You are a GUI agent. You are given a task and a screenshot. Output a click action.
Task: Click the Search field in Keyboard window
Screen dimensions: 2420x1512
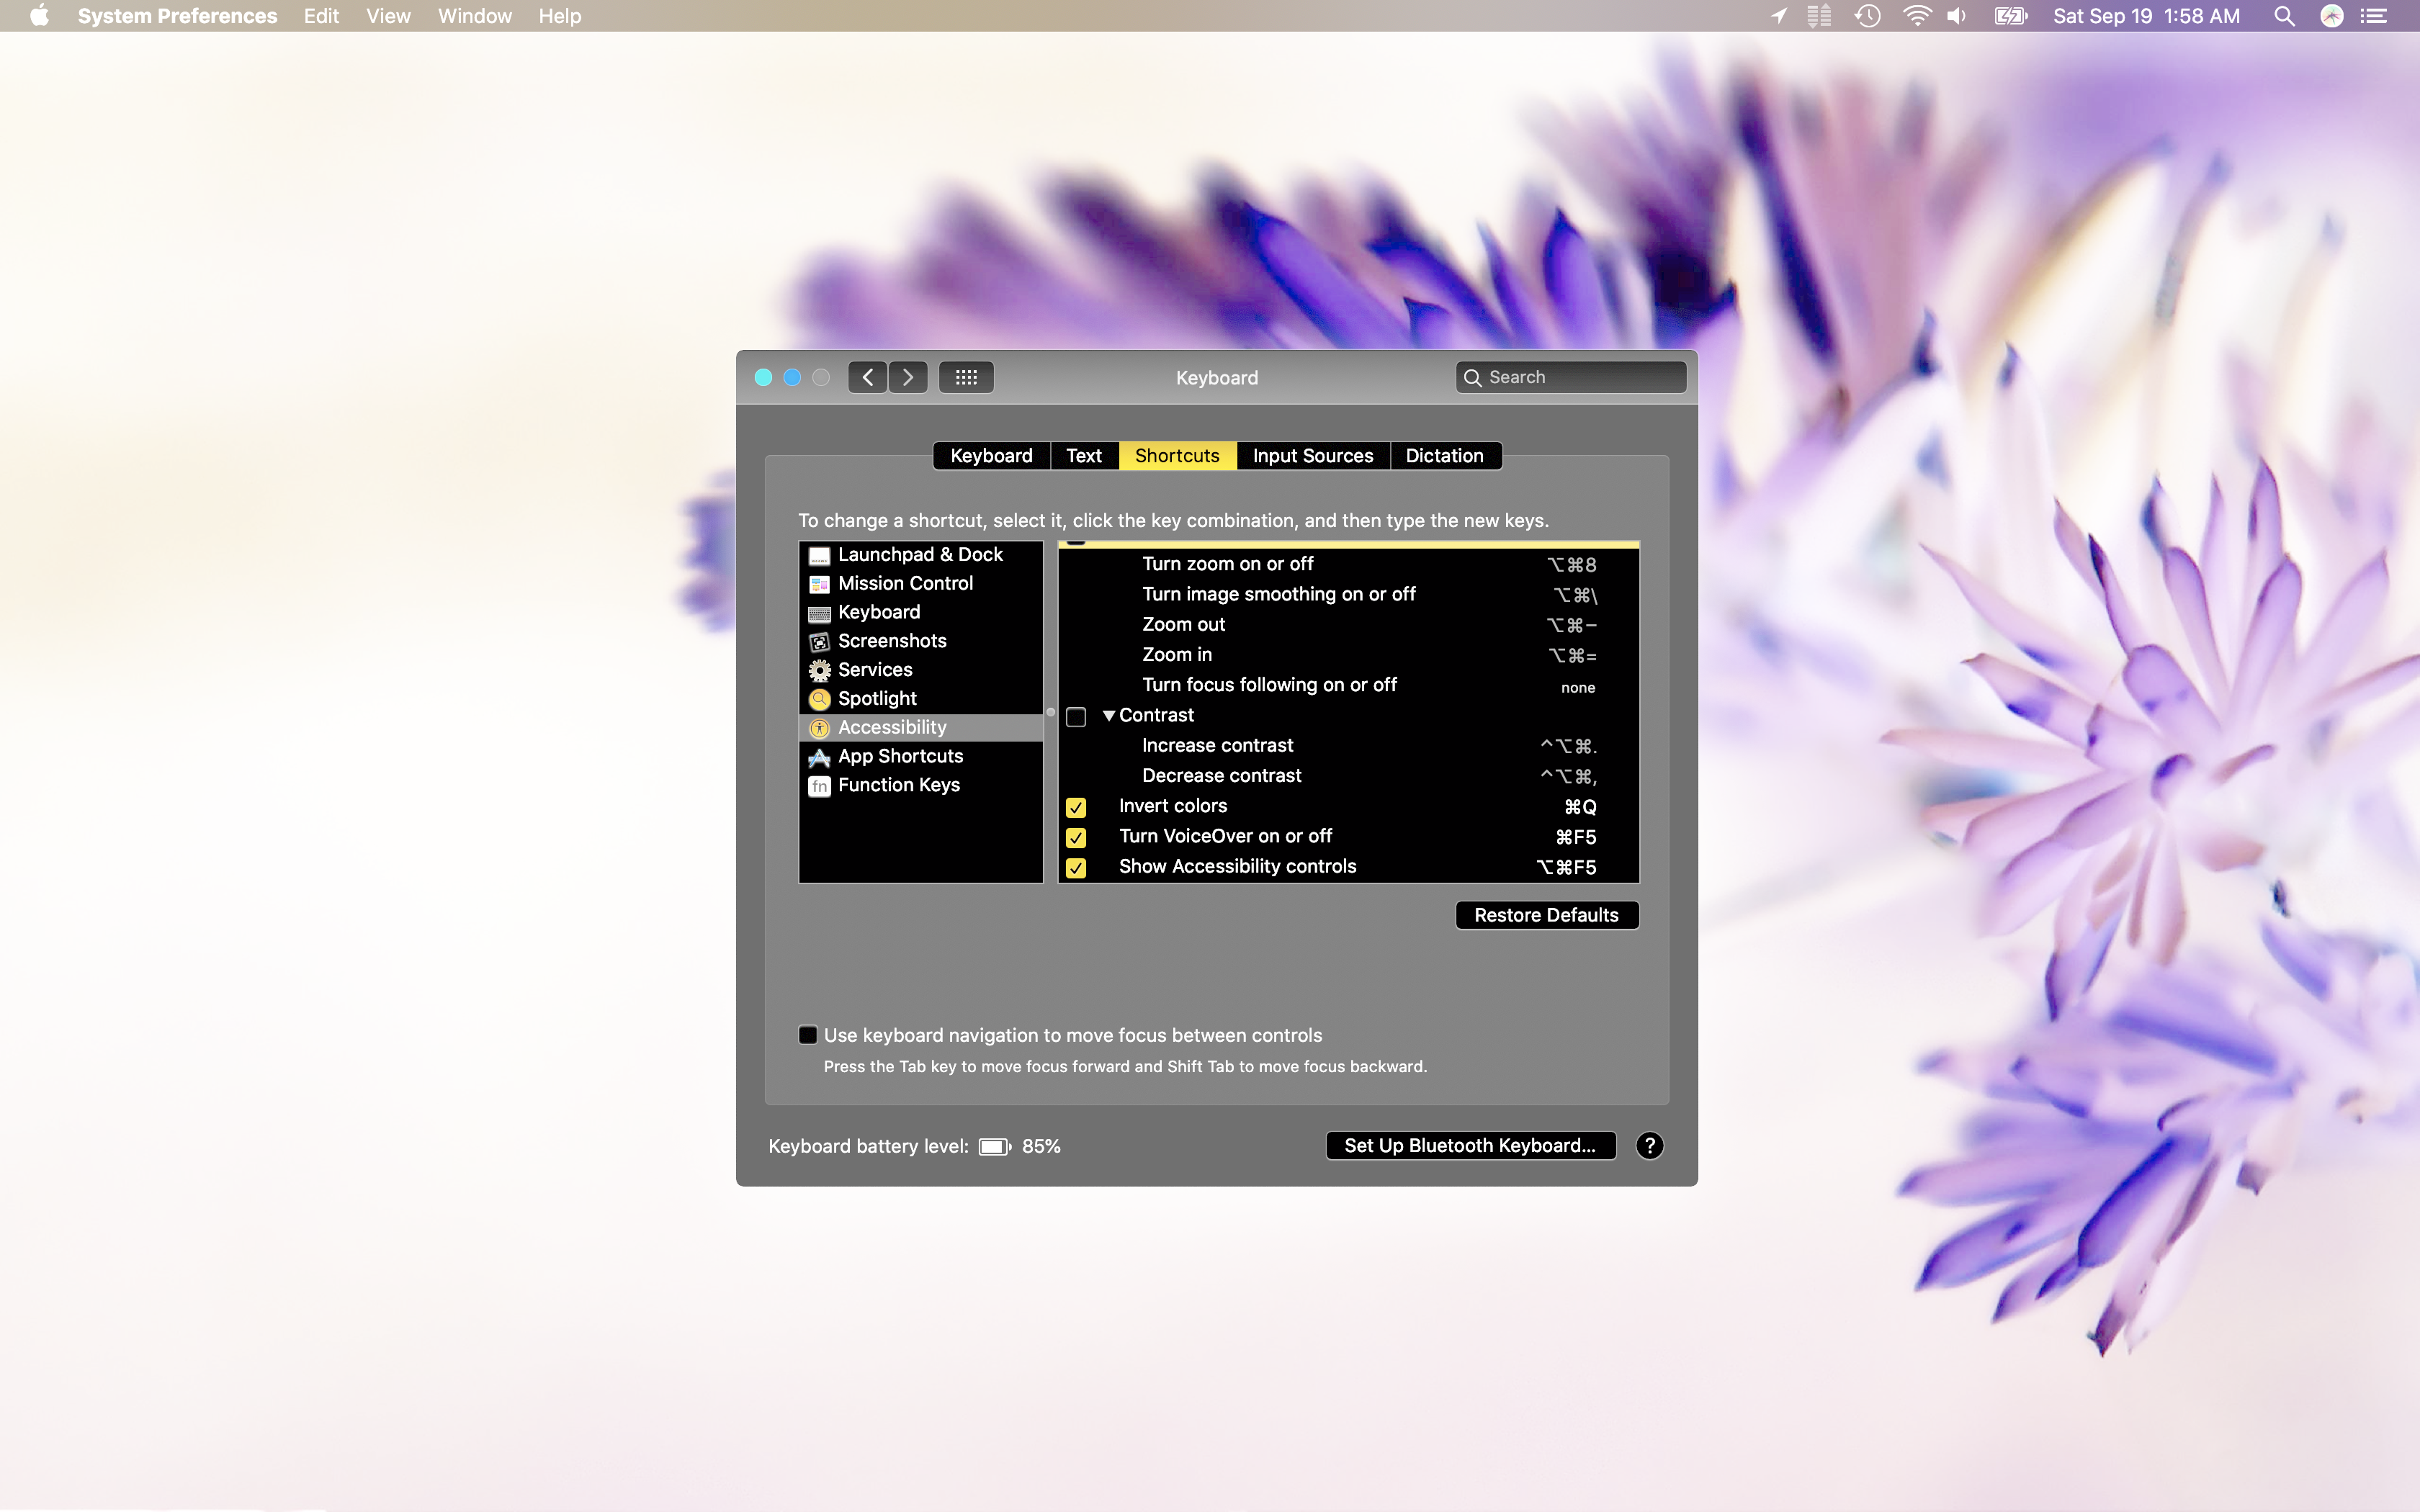(x=1571, y=377)
